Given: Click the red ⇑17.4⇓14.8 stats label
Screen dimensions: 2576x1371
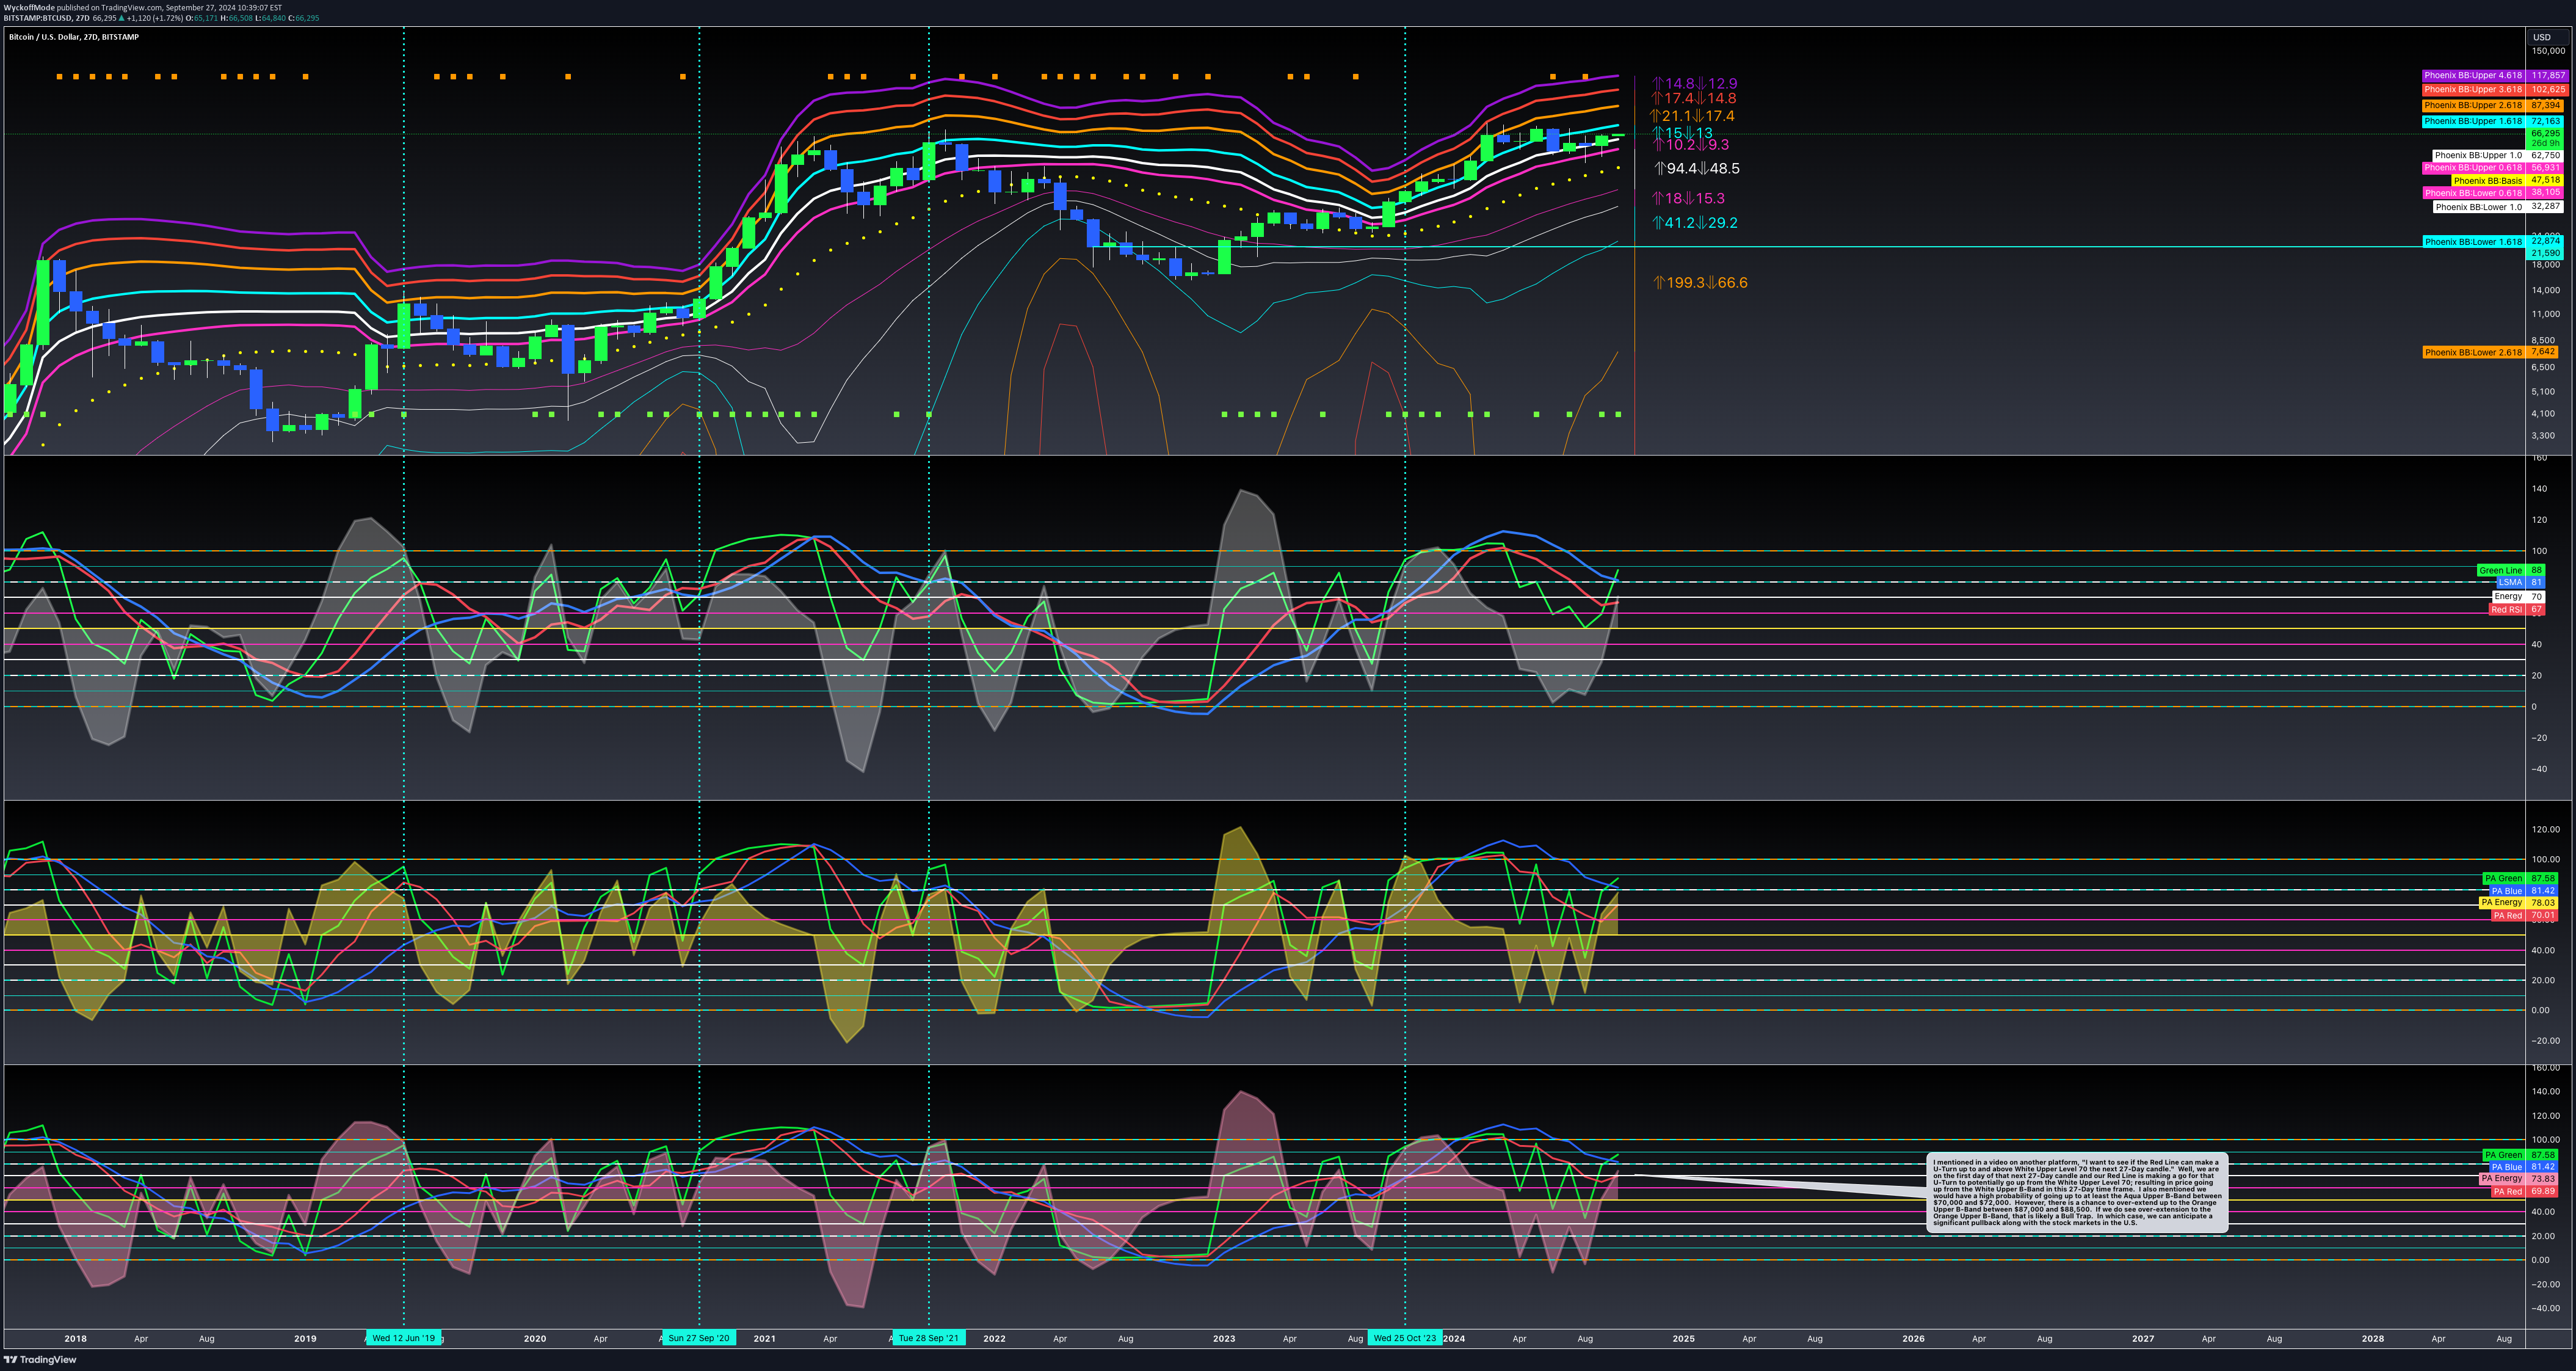Looking at the screenshot, I should point(1694,99).
